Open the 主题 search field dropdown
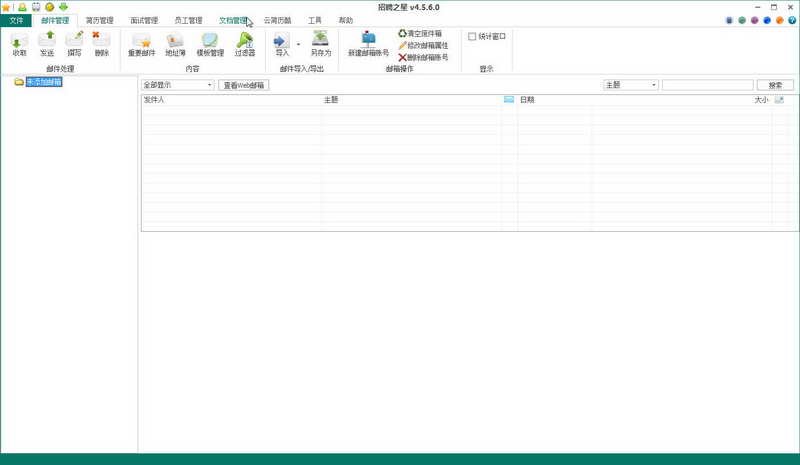The image size is (800, 465). (631, 85)
